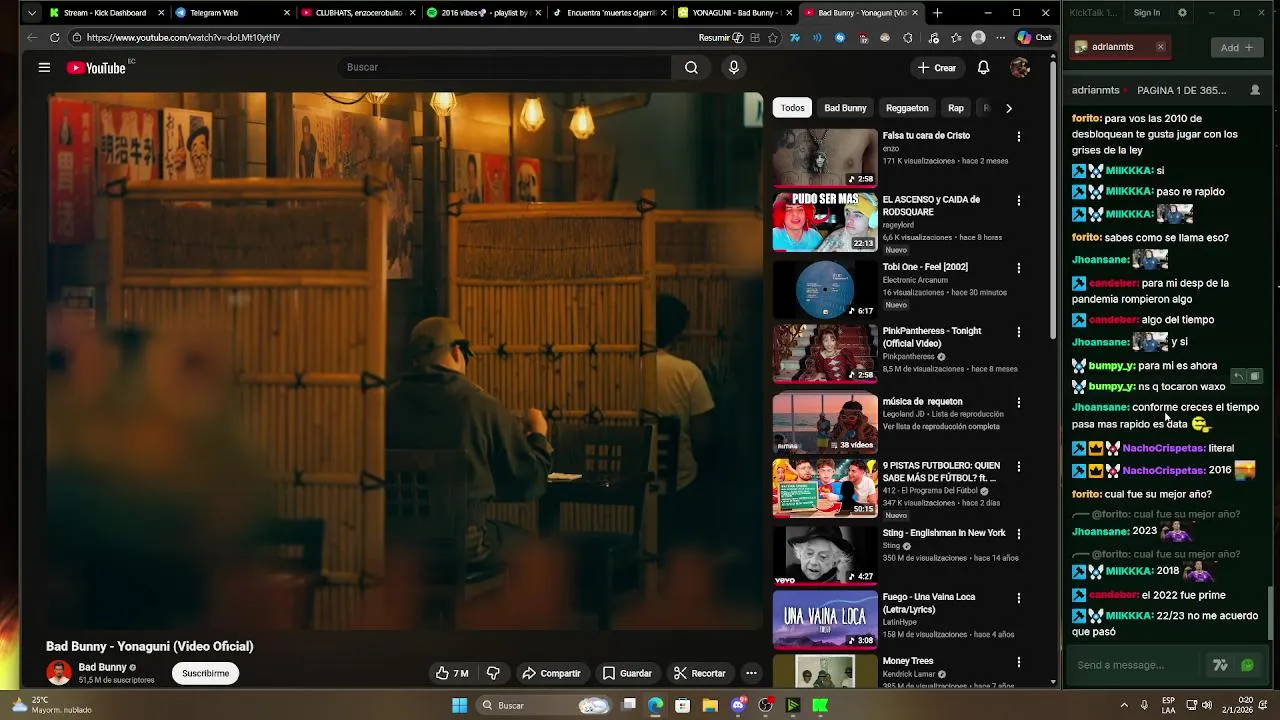Open Windows Start menu

pos(459,705)
